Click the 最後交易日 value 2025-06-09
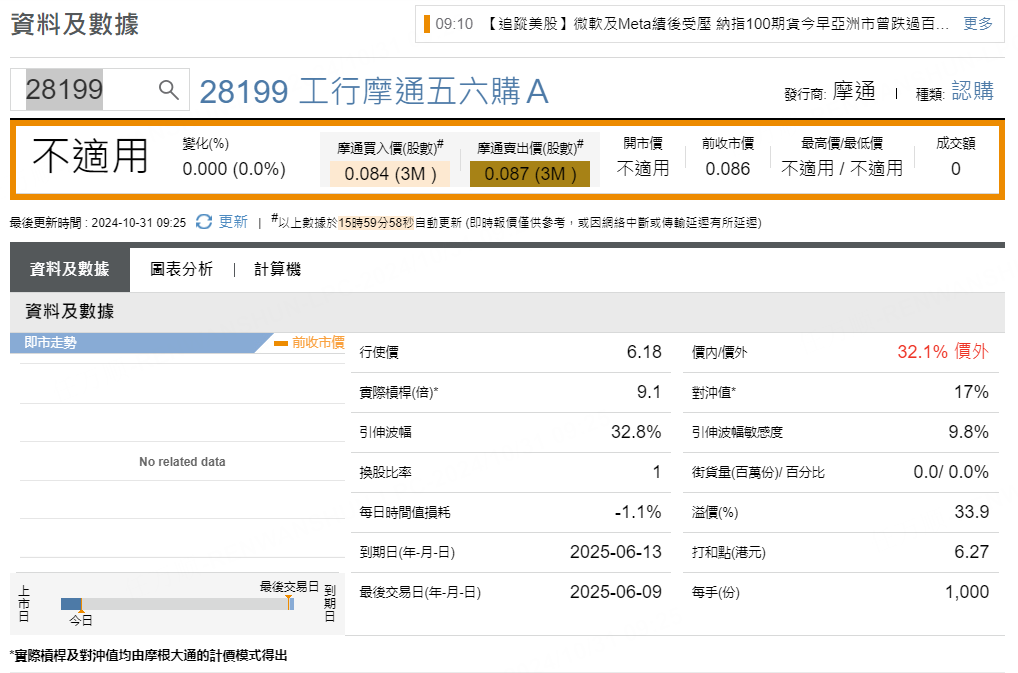Screen dimensions: 1018x673 [615, 592]
